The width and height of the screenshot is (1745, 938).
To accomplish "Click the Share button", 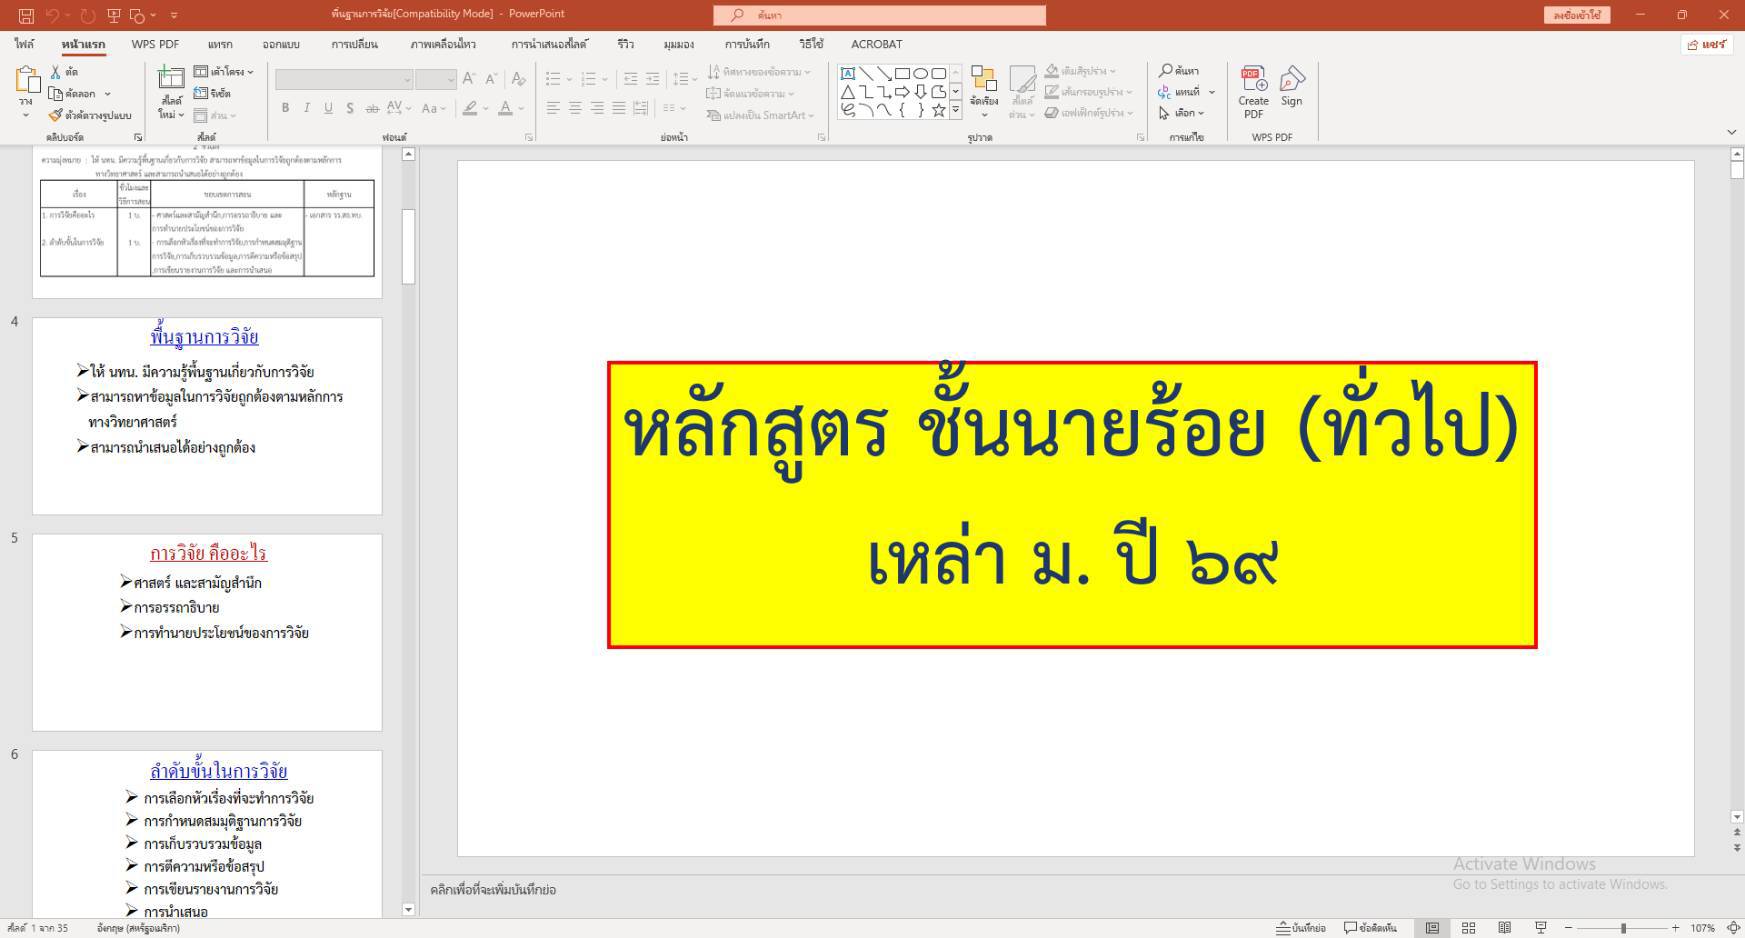I will [x=1707, y=45].
